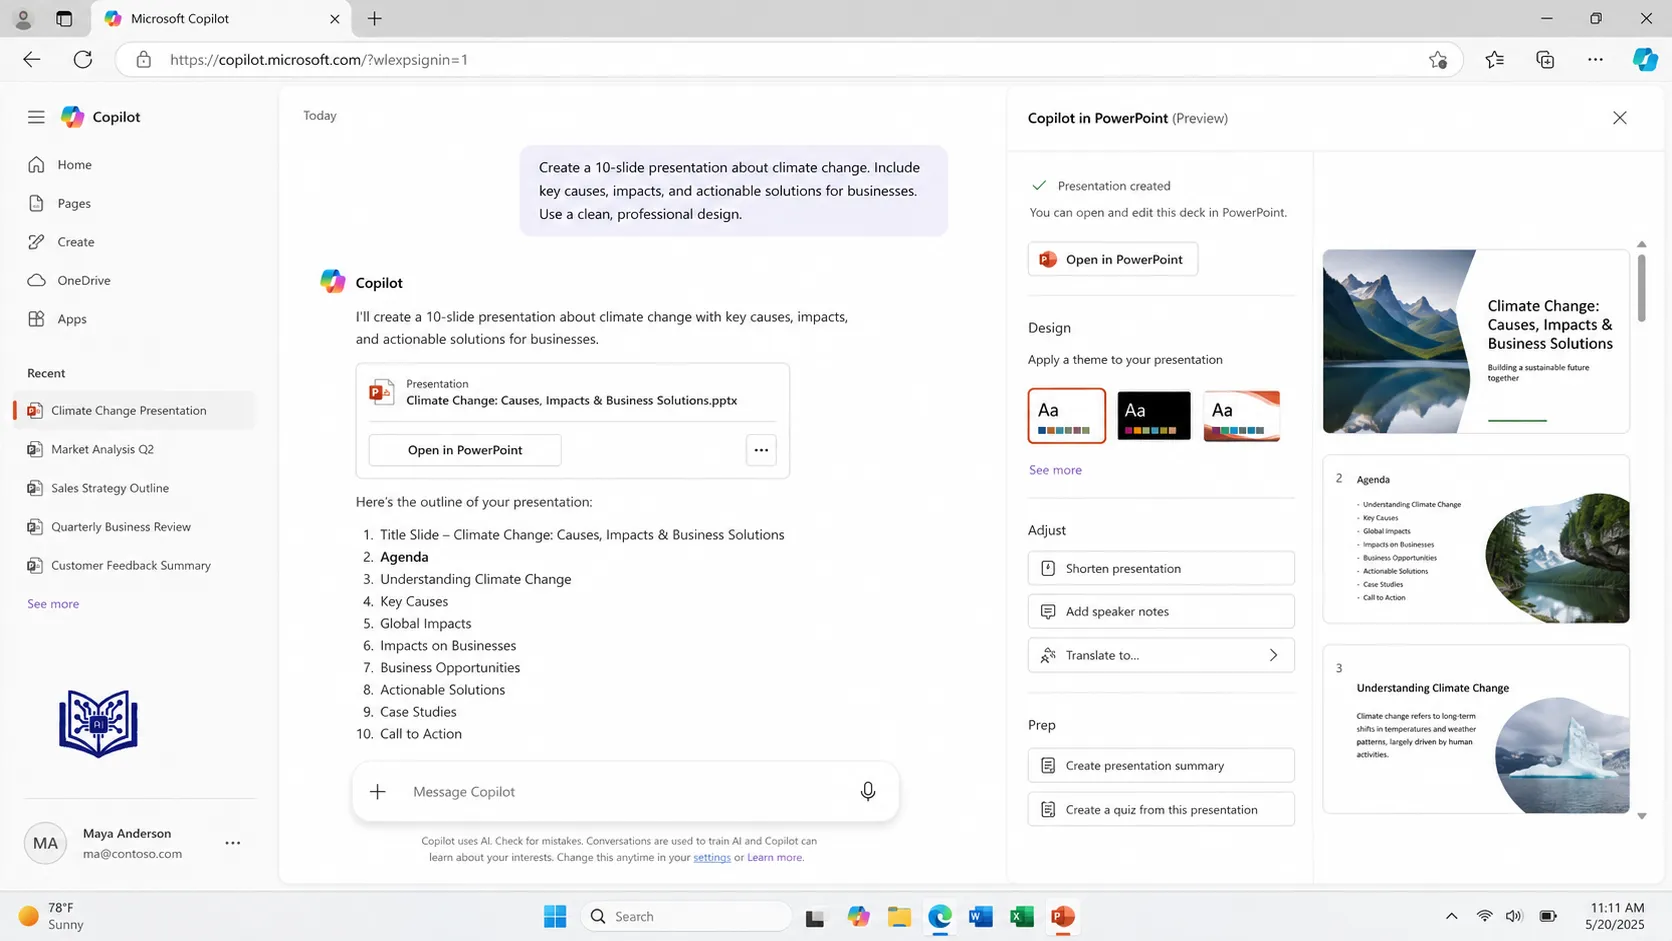Open Excel from taskbar

click(x=1022, y=916)
